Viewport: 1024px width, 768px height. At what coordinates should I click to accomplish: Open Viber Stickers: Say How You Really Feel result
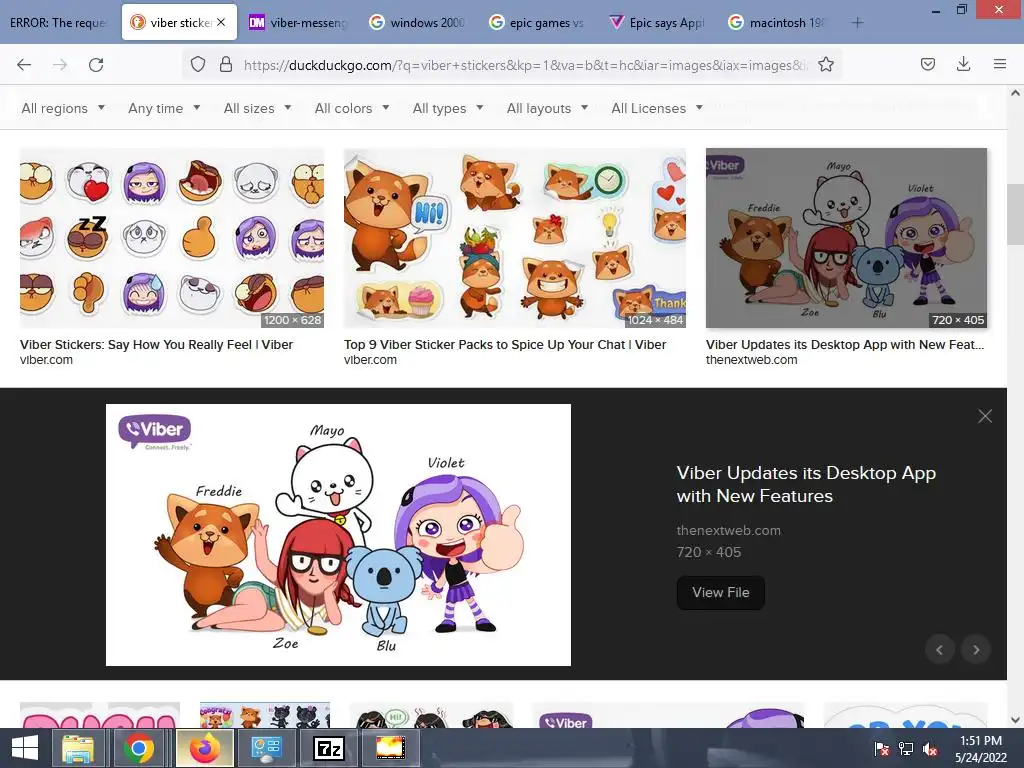pyautogui.click(x=156, y=345)
